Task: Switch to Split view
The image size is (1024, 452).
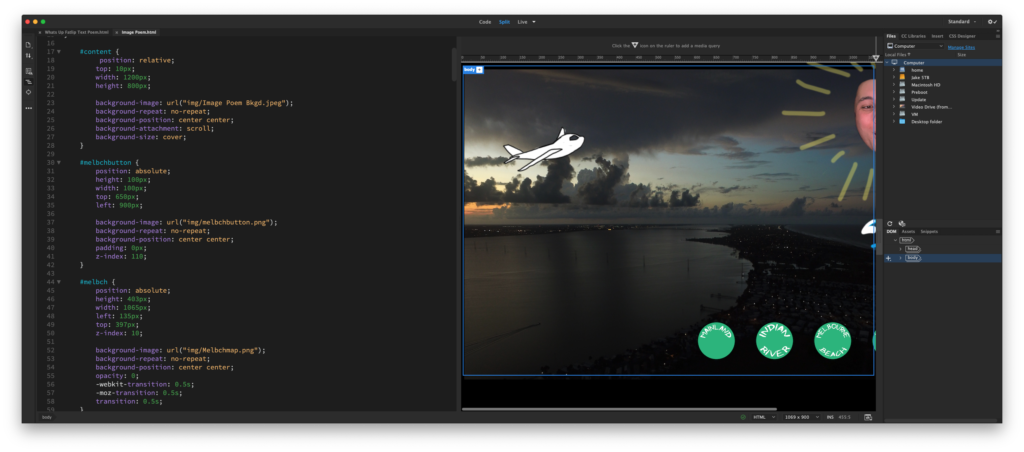Action: (x=503, y=21)
